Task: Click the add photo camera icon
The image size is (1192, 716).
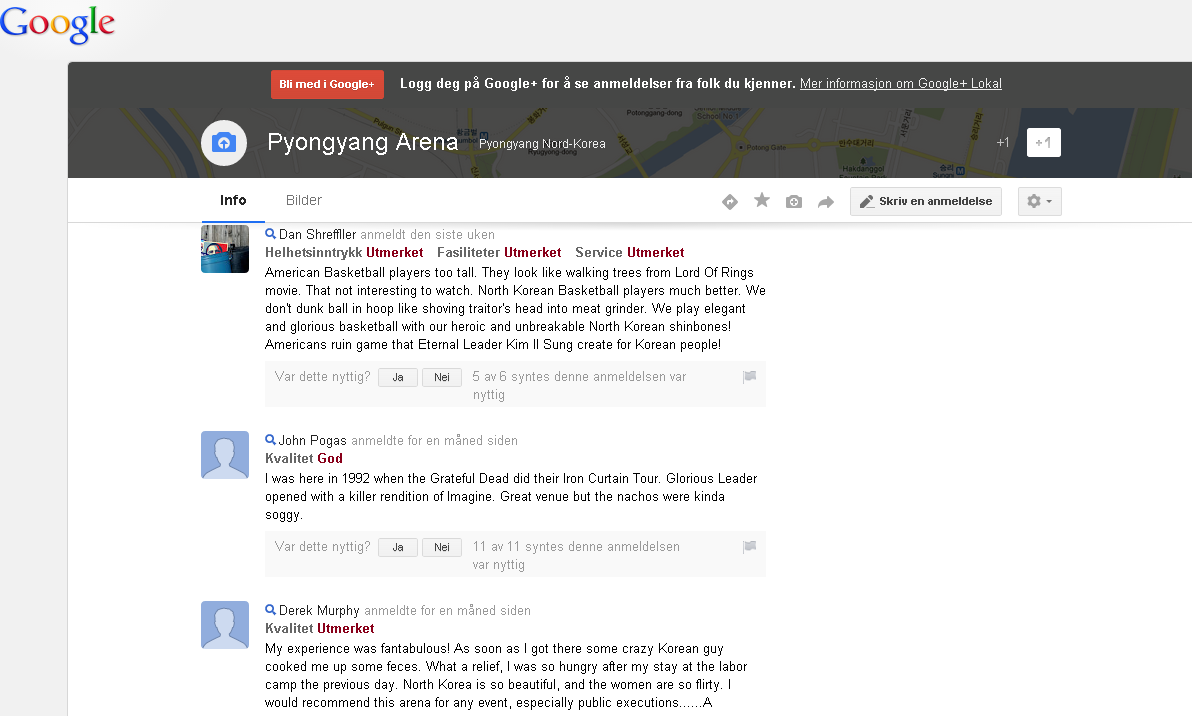Action: [x=794, y=201]
